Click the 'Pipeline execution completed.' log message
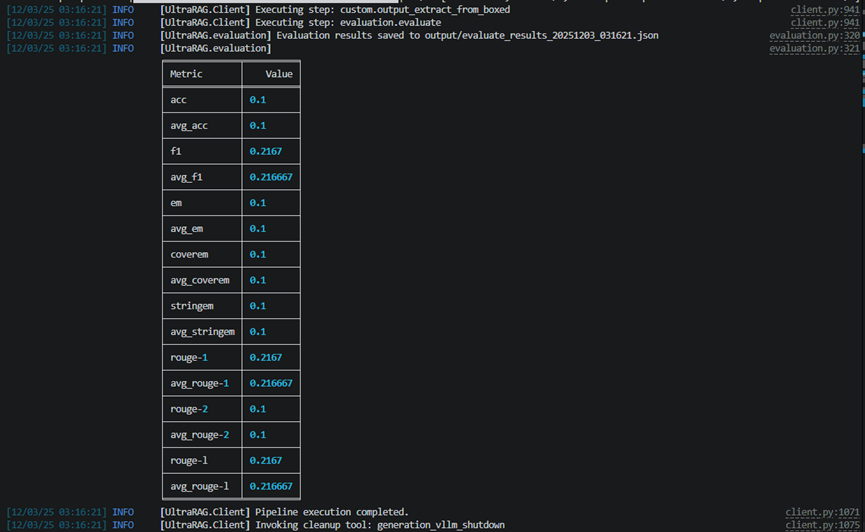 332,512
